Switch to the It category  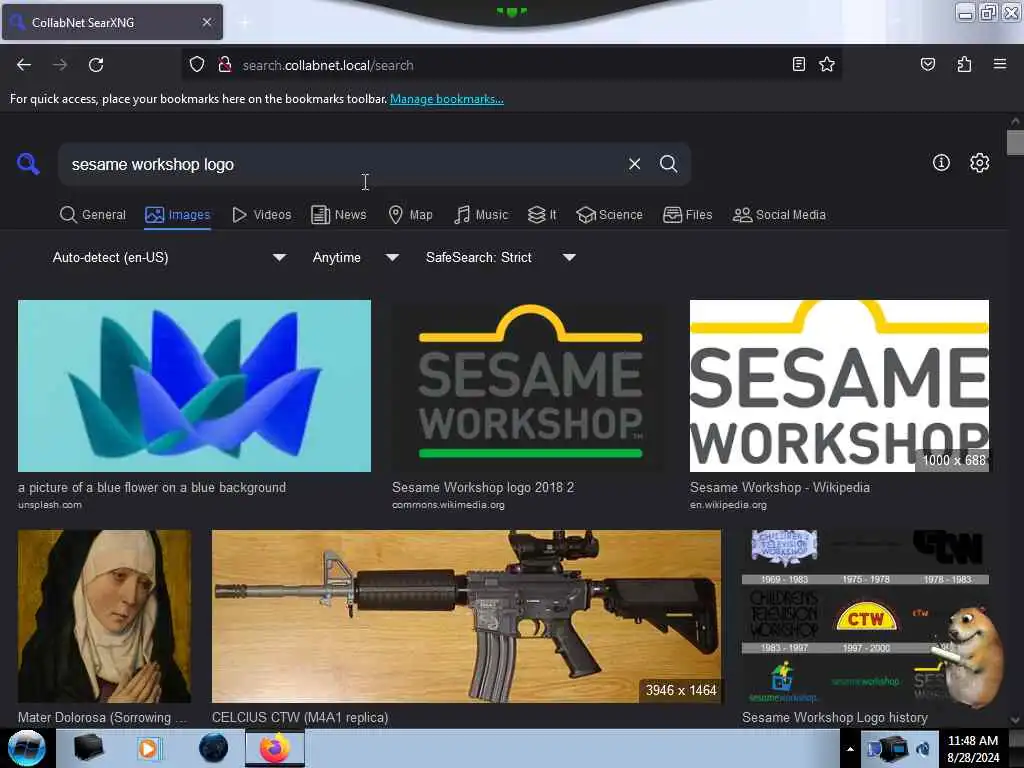tap(542, 215)
